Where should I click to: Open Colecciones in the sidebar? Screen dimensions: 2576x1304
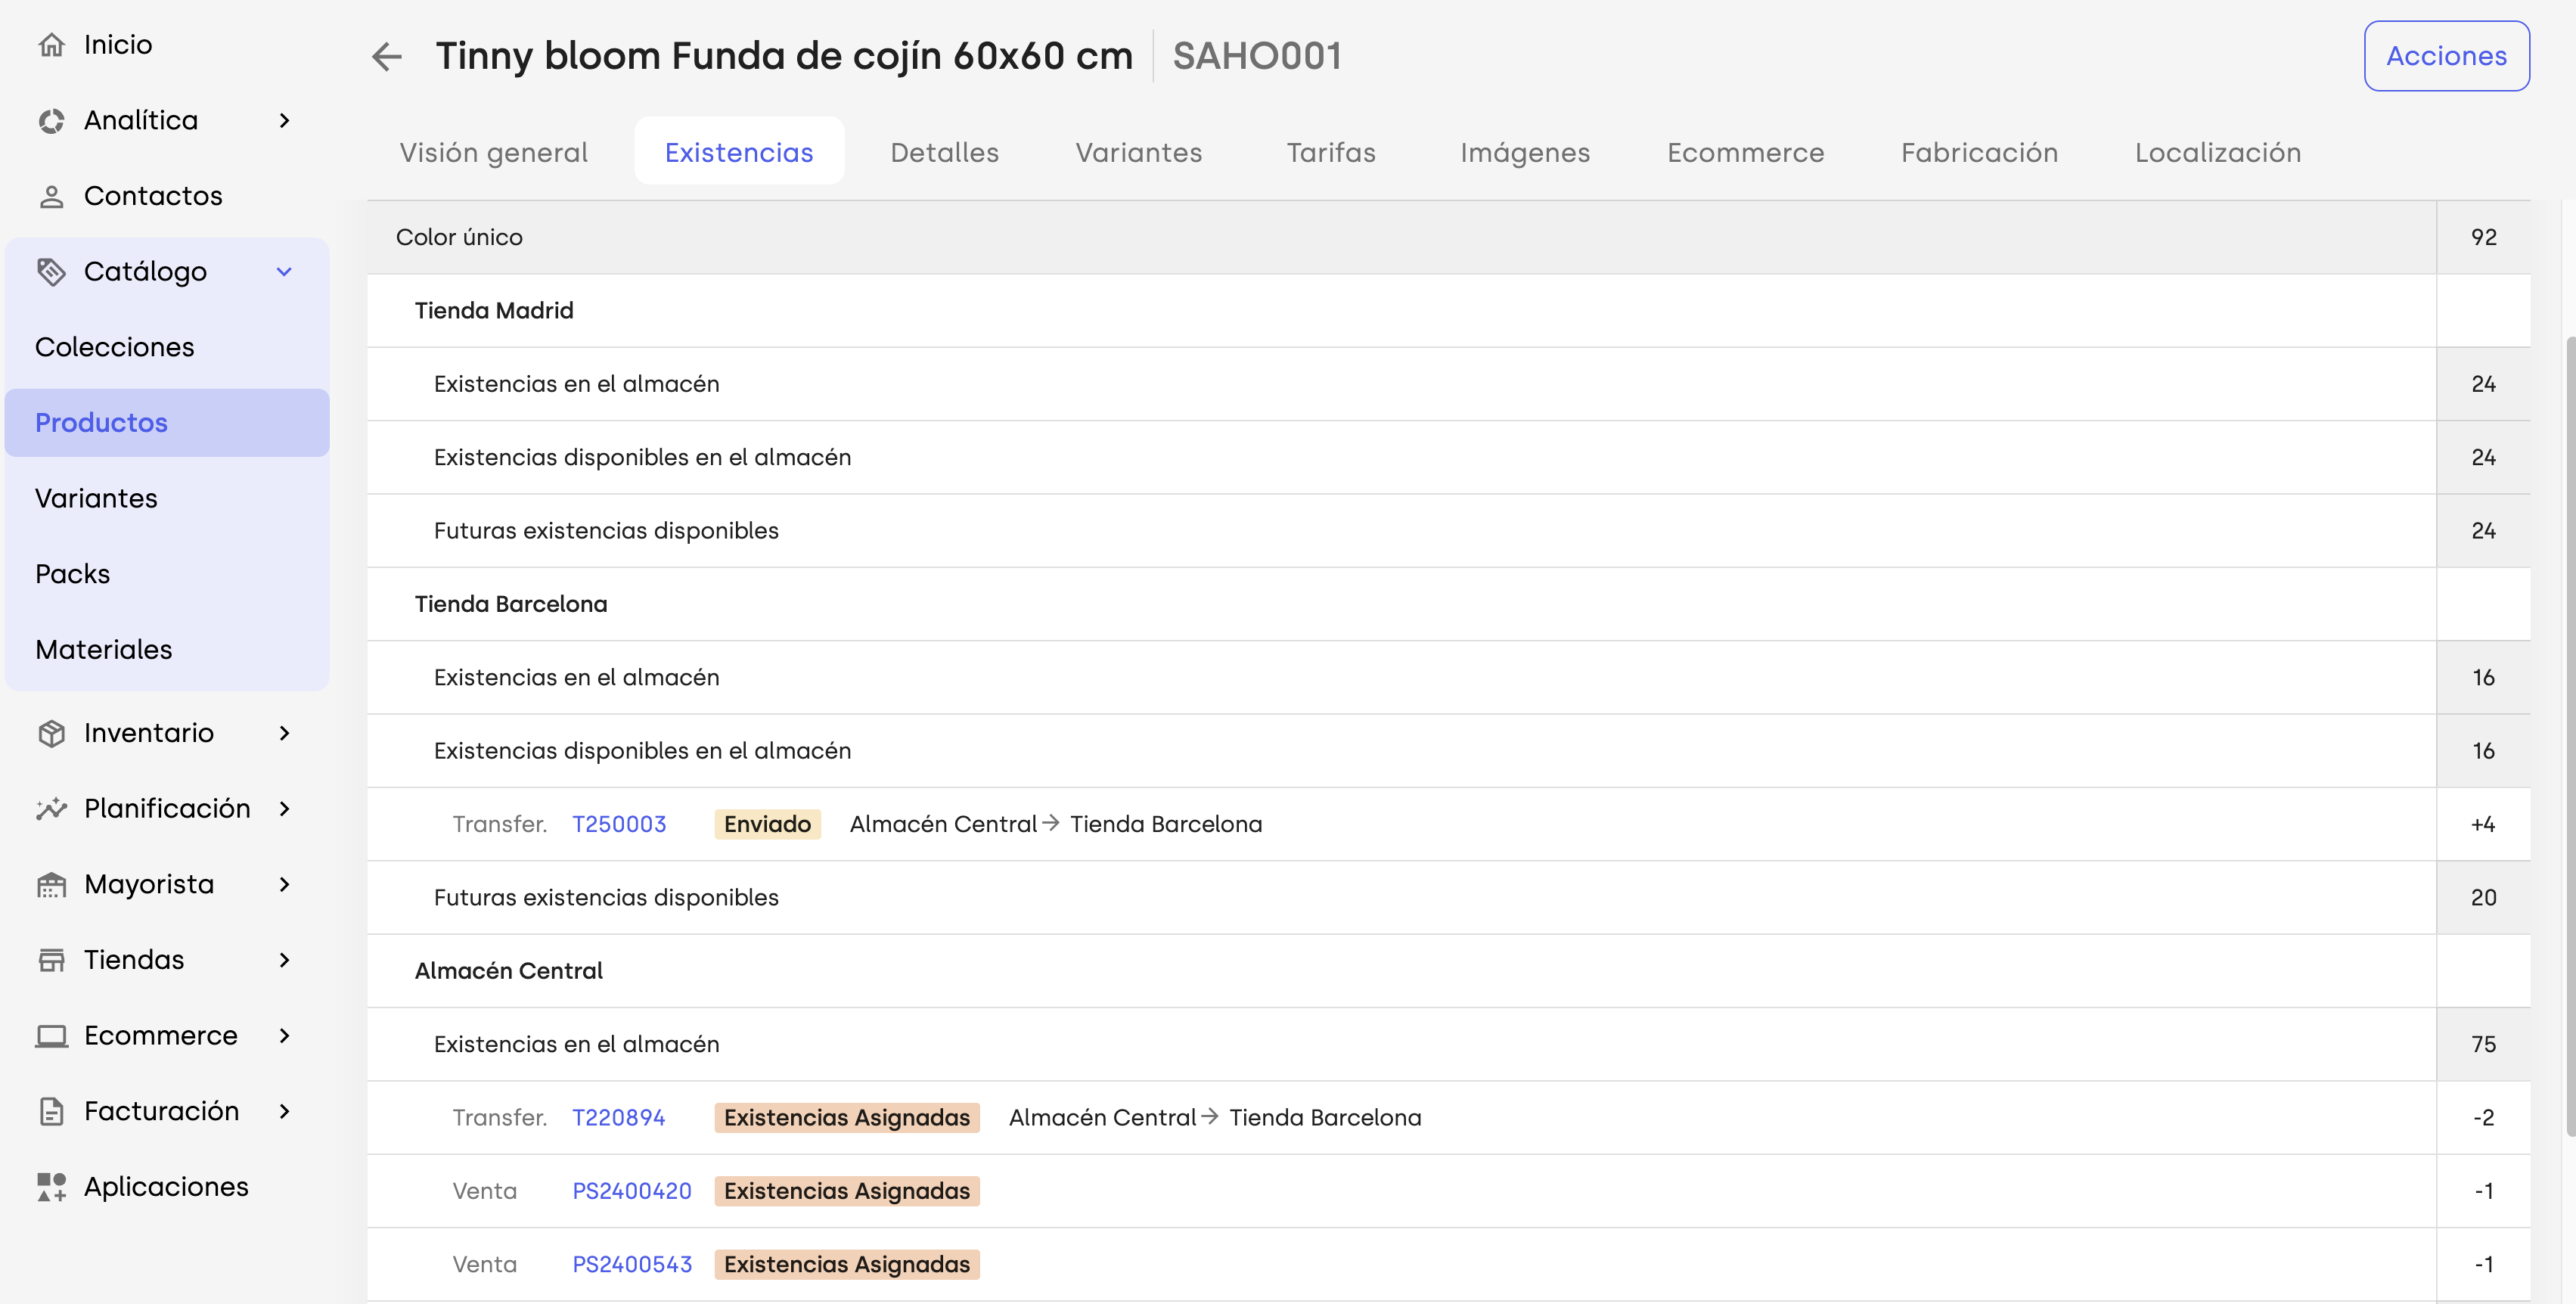coord(167,347)
